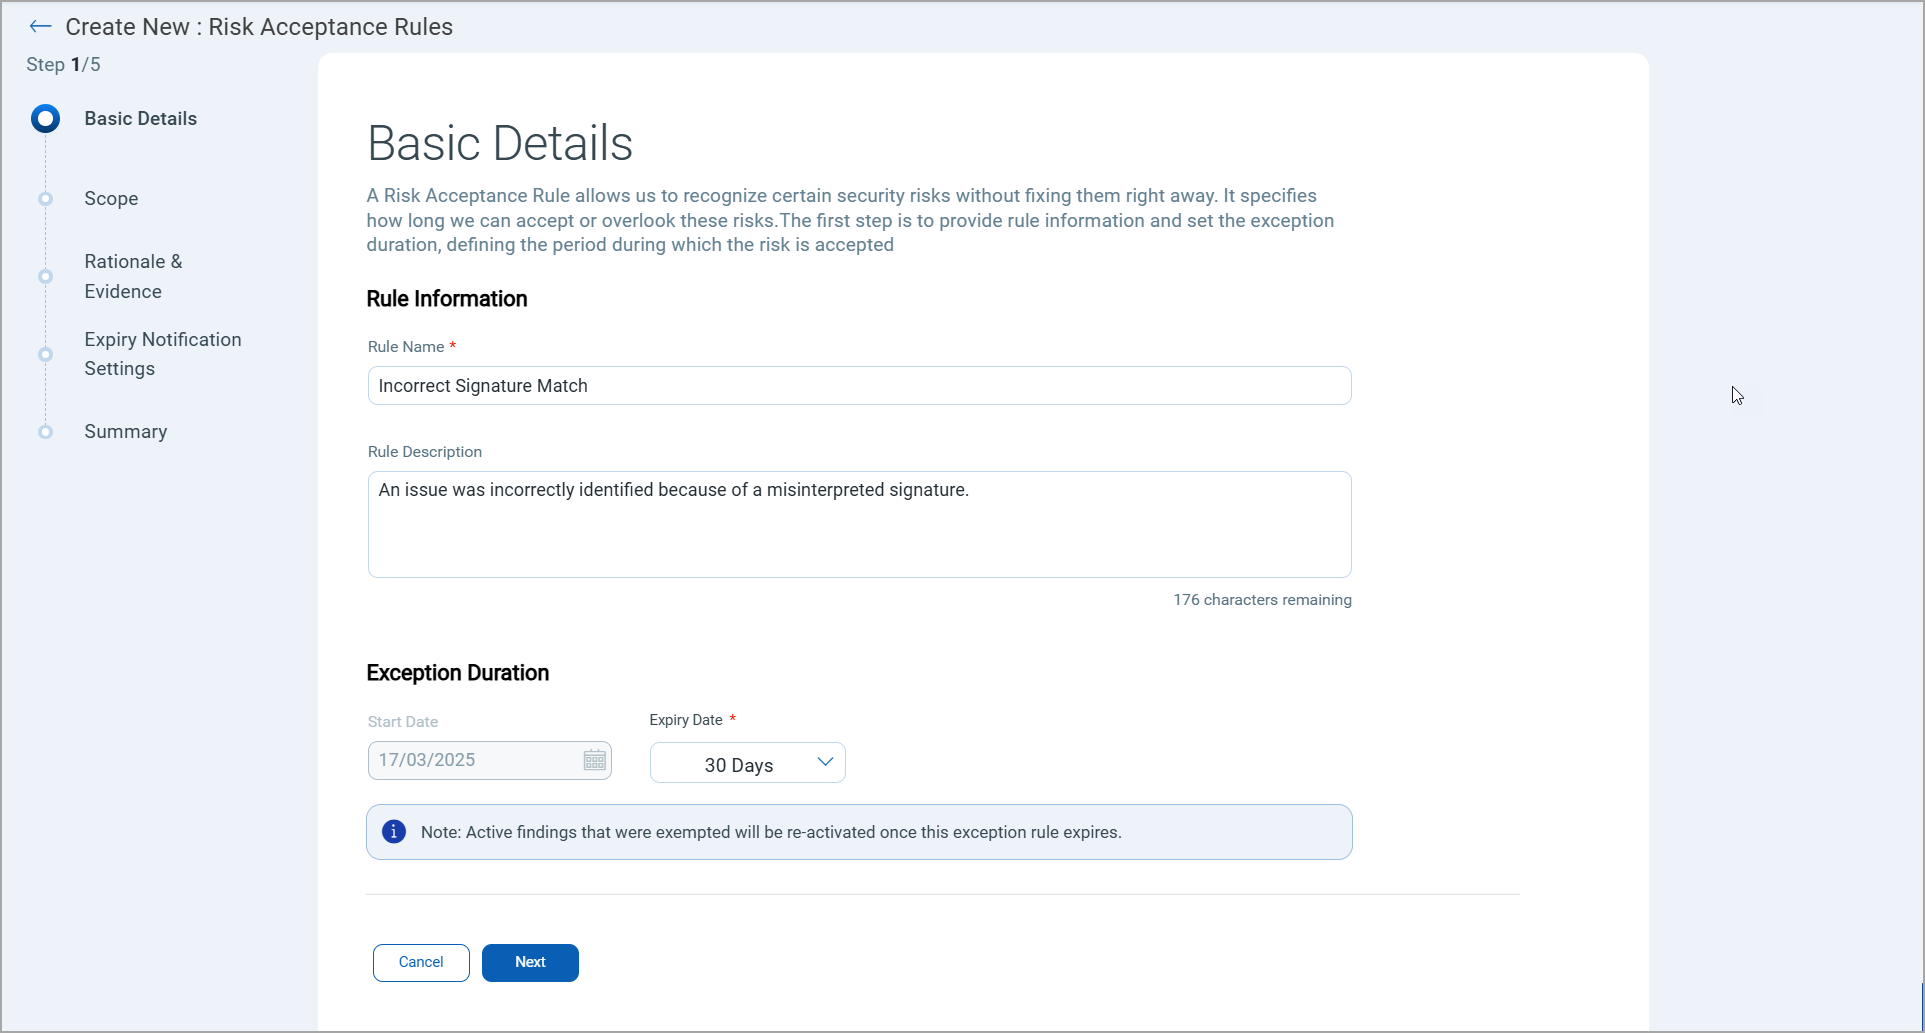Click the back arrow to return
Viewport: 1925px width, 1033px height.
click(x=40, y=27)
